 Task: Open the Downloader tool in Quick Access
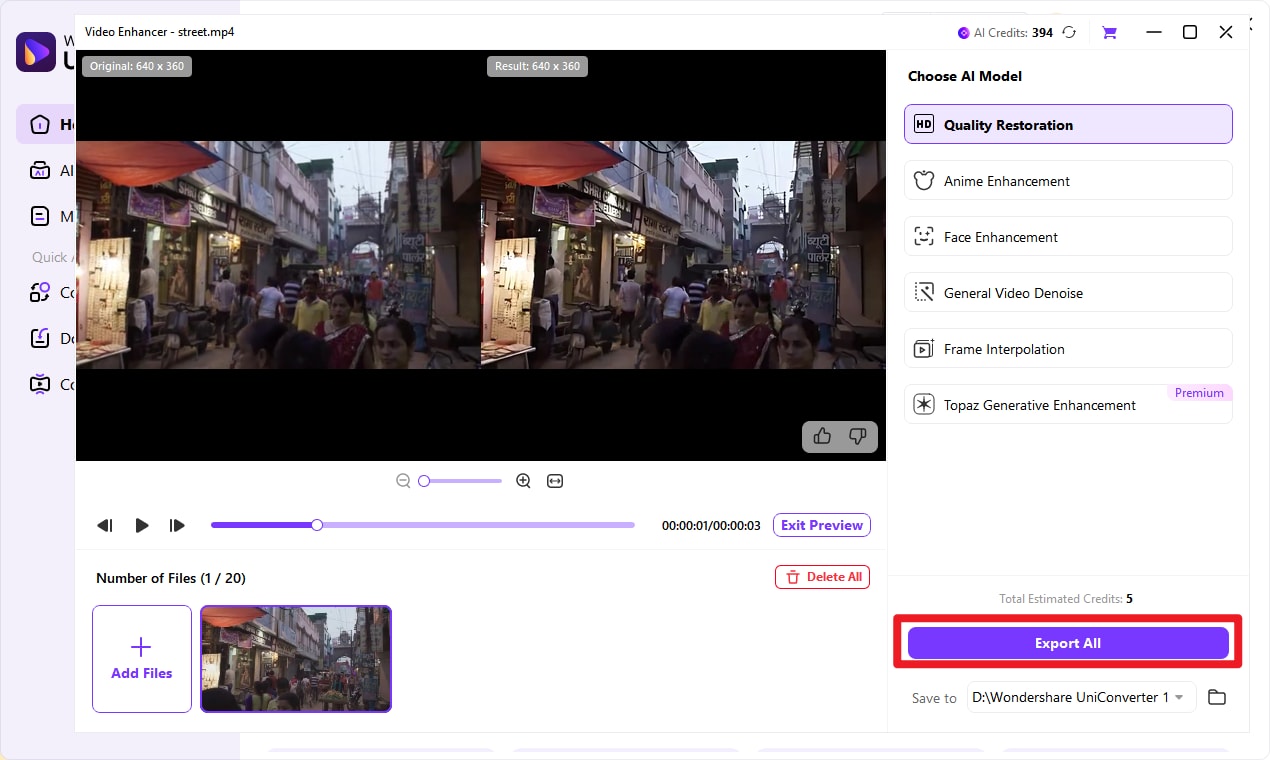[x=40, y=338]
